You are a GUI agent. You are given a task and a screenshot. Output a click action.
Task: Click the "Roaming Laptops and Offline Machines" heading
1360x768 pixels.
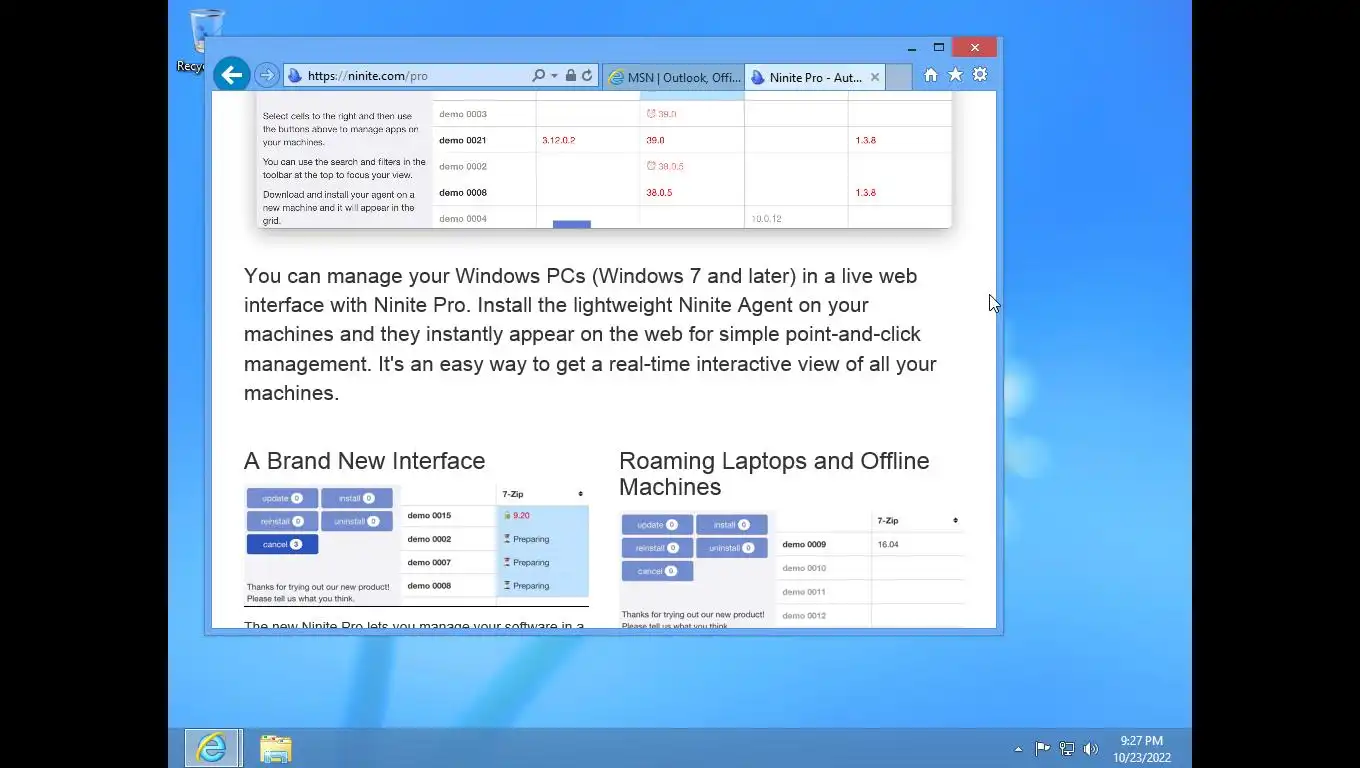[x=774, y=474]
